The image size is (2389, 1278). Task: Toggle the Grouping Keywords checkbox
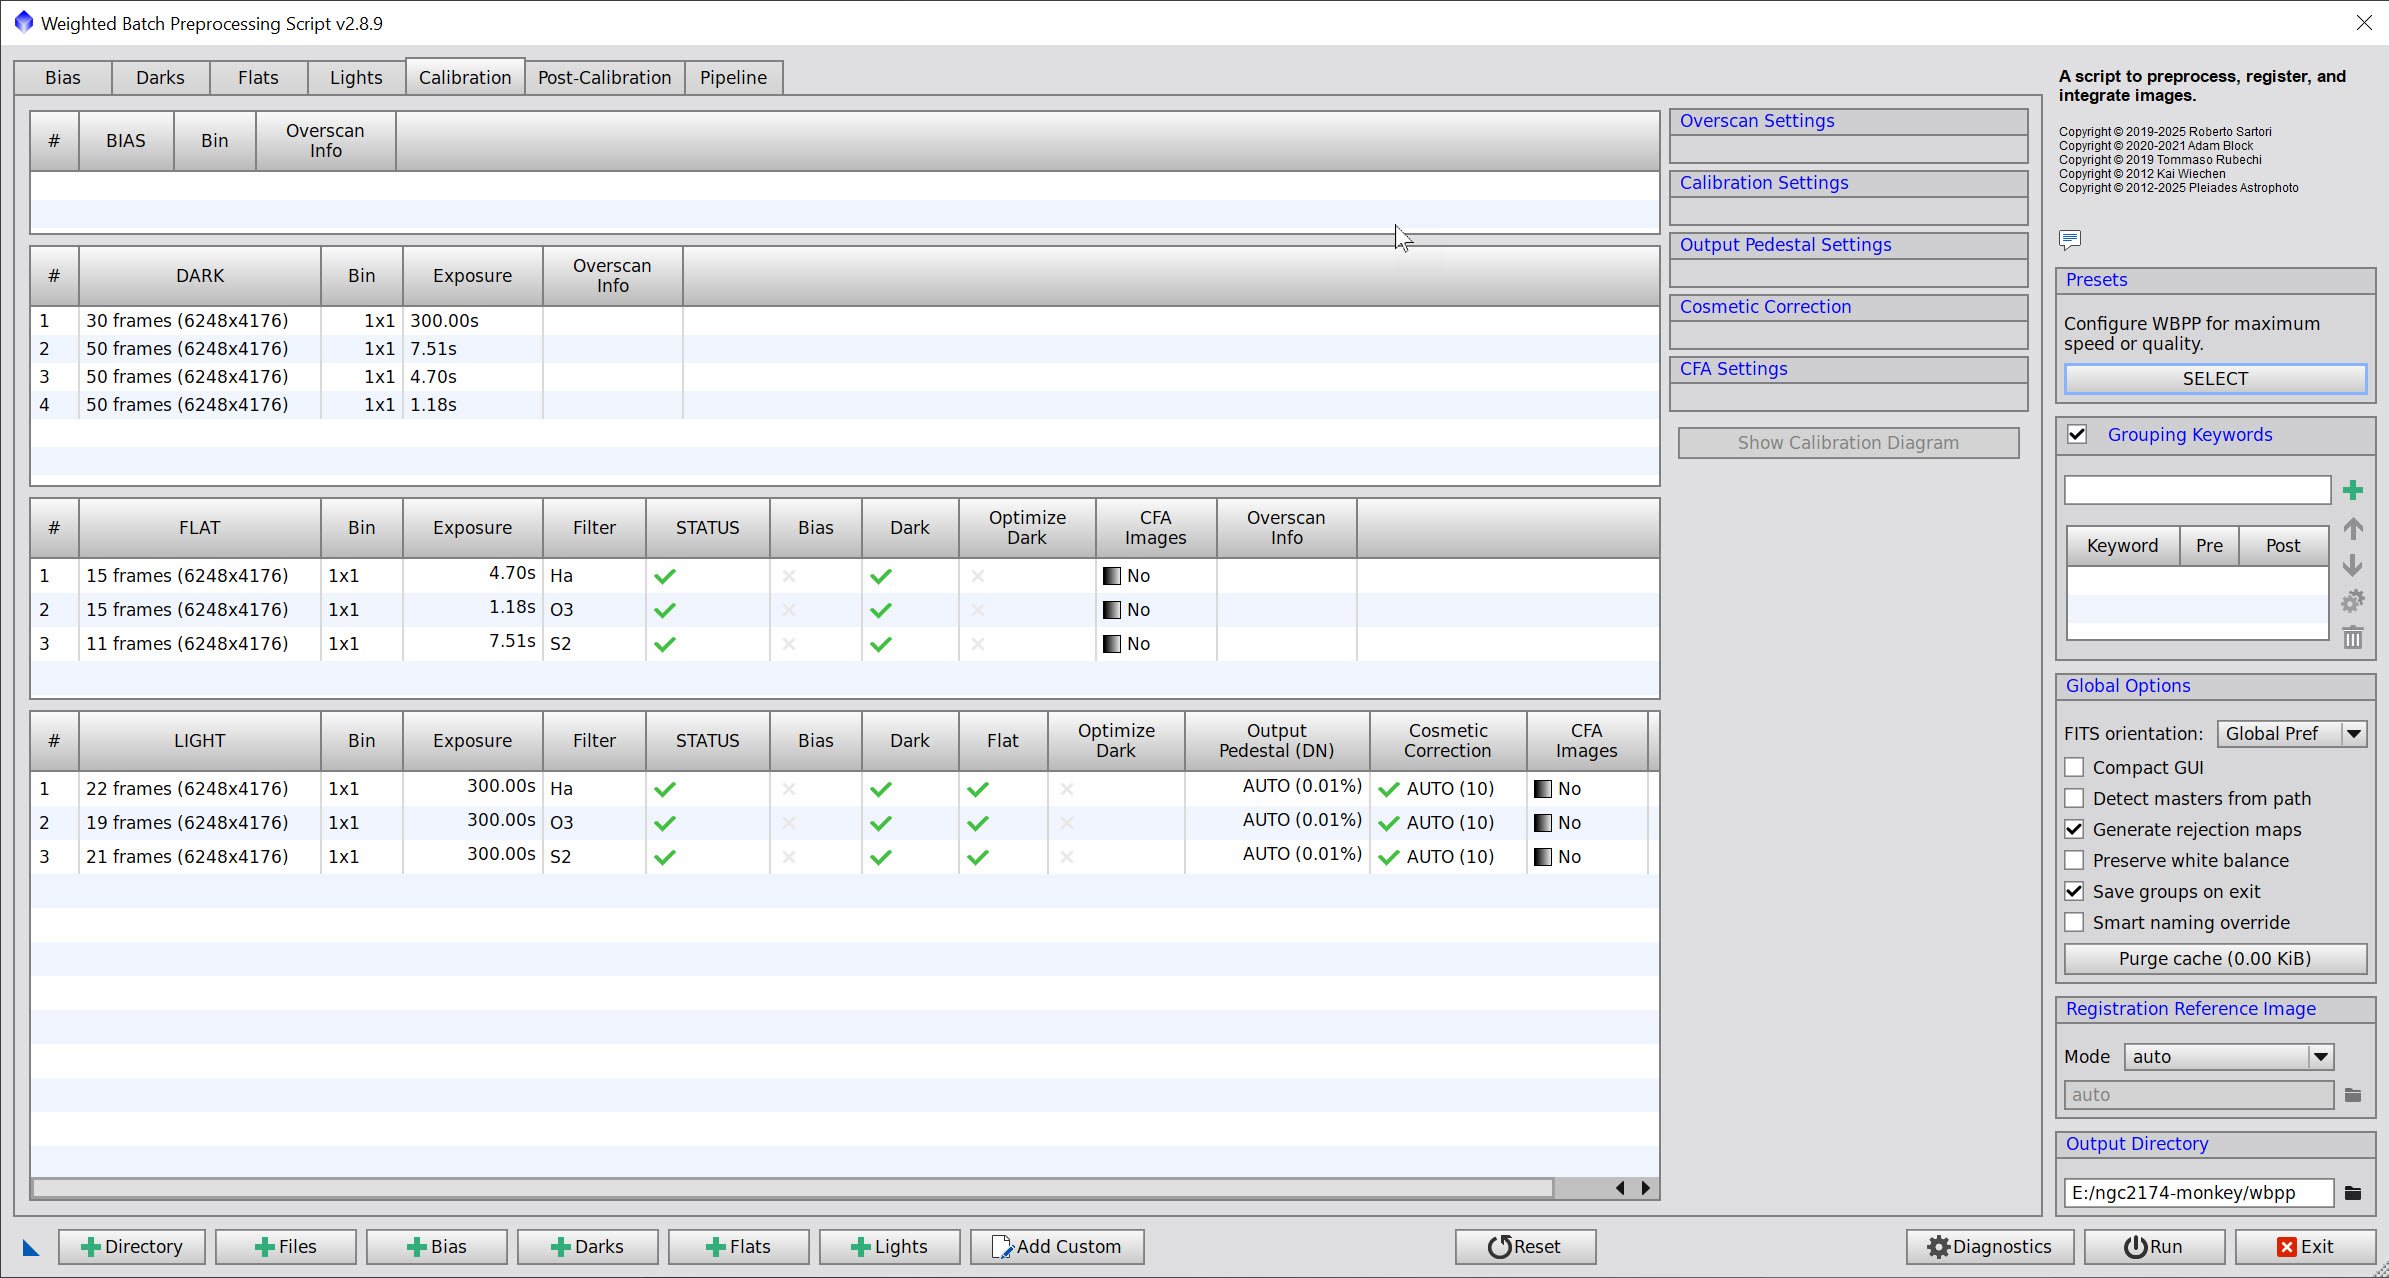click(x=2077, y=434)
